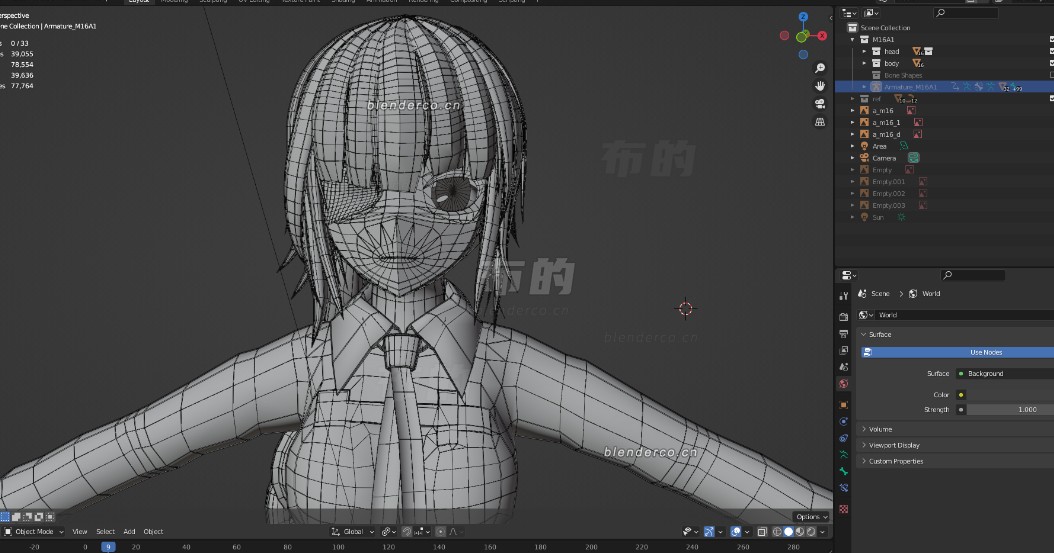Select the a_m16_d object in outliner
This screenshot has width=1054, height=553.
click(x=886, y=134)
